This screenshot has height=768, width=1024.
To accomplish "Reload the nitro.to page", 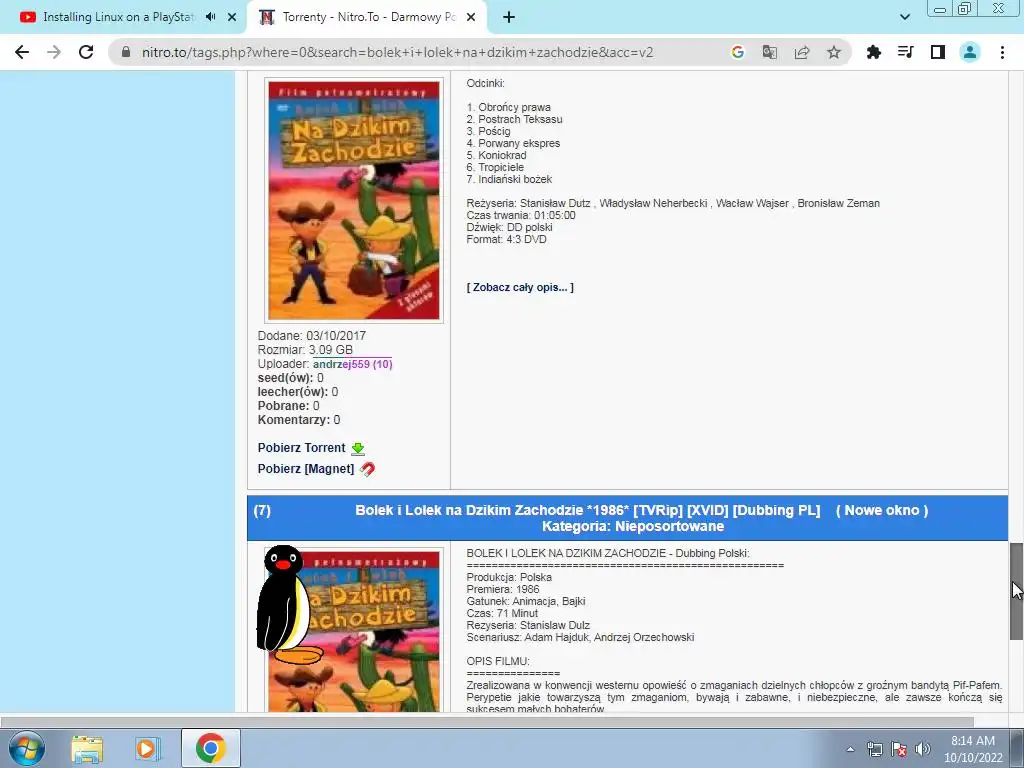I will pyautogui.click(x=86, y=52).
